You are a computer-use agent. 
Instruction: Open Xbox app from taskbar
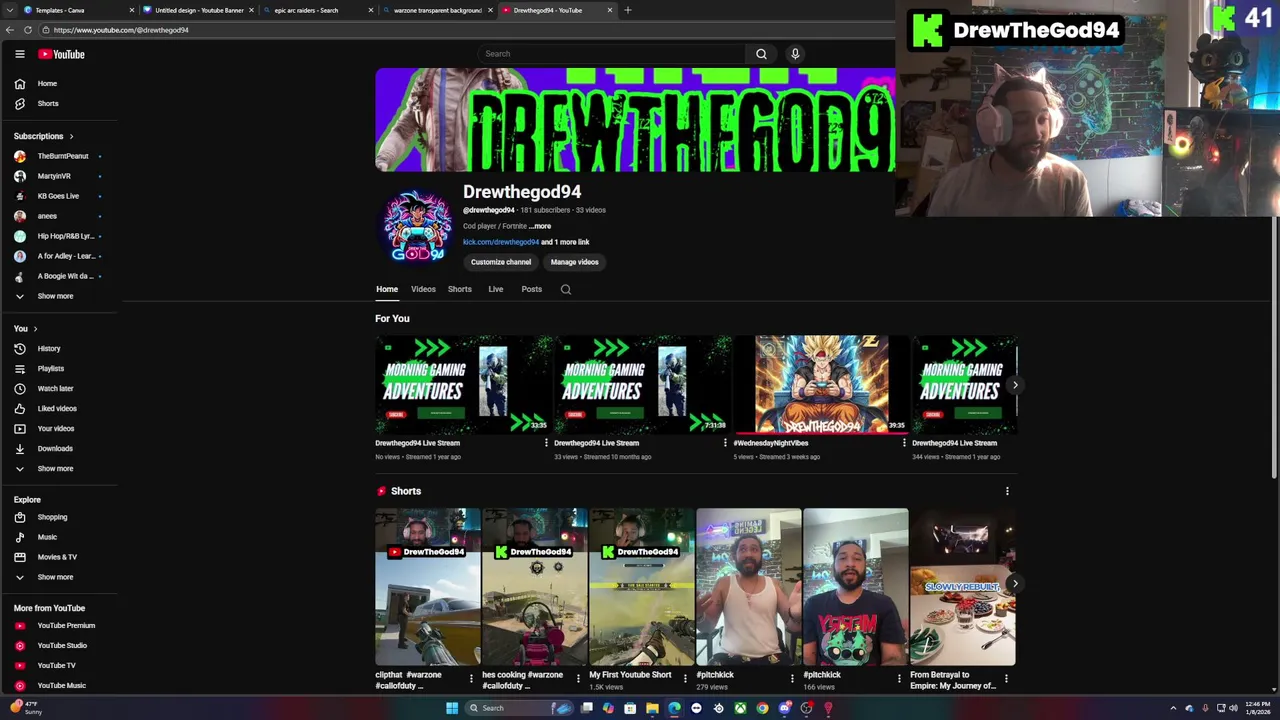[x=740, y=708]
